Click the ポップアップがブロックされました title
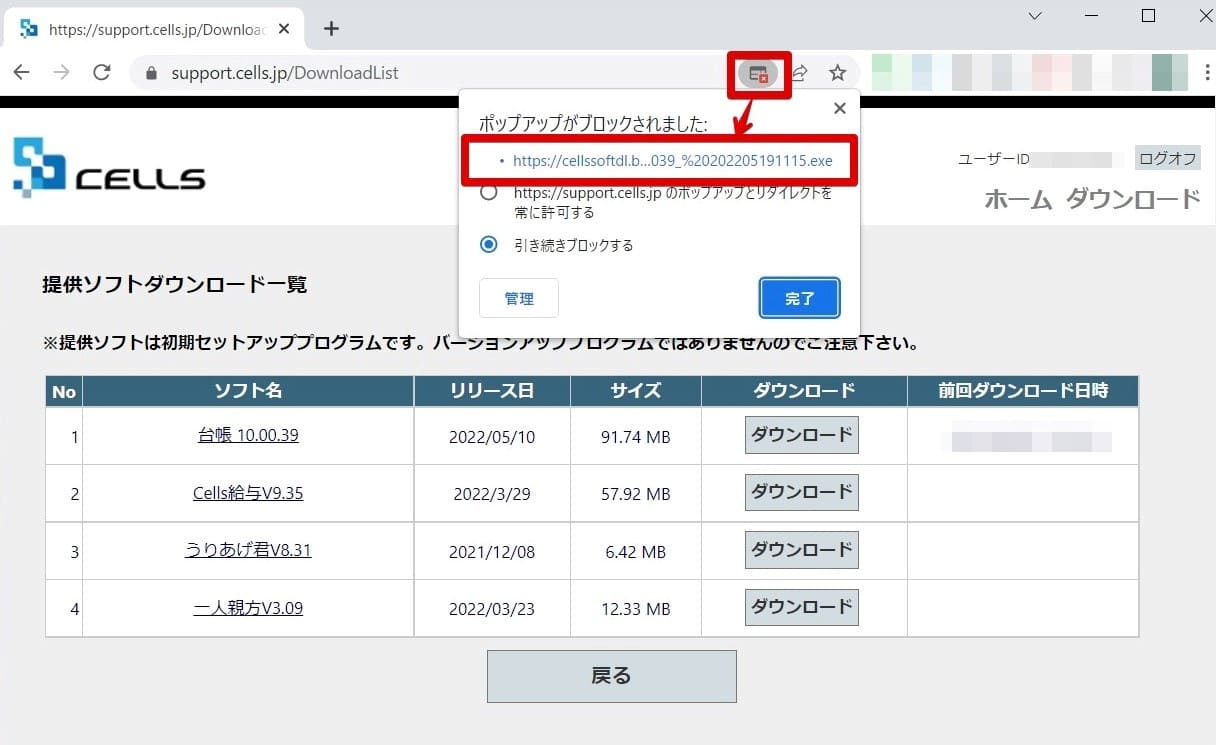Image resolution: width=1216 pixels, height=745 pixels. (593, 125)
